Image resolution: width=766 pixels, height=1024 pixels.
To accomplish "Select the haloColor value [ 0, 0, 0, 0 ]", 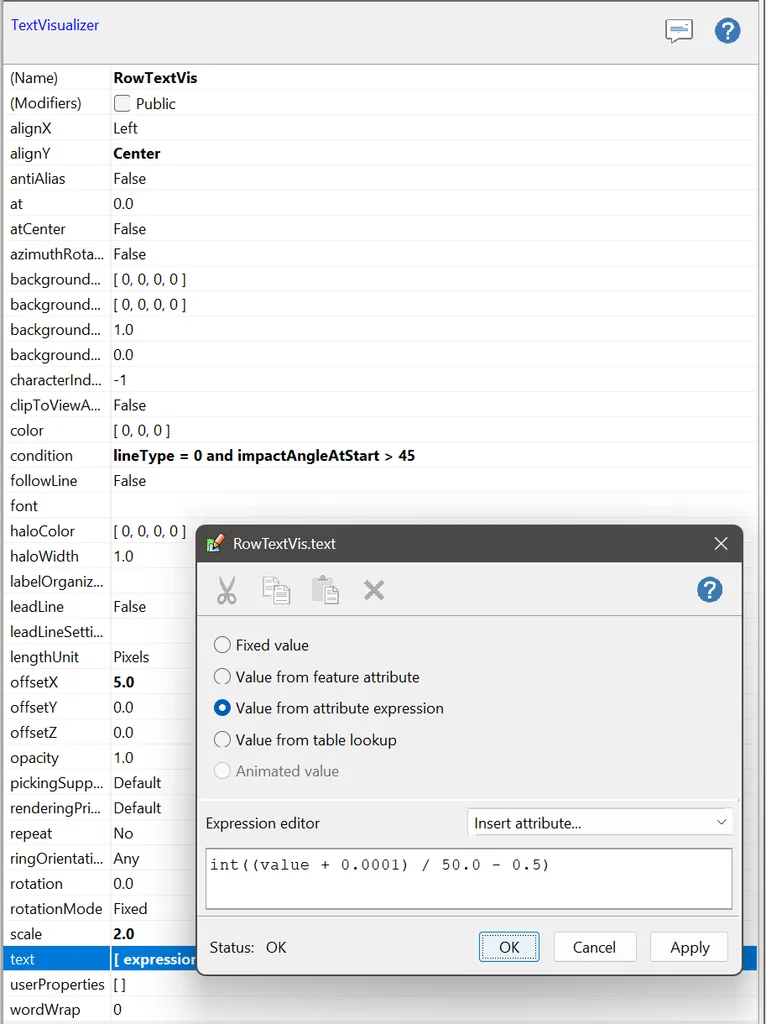I will [x=150, y=531].
